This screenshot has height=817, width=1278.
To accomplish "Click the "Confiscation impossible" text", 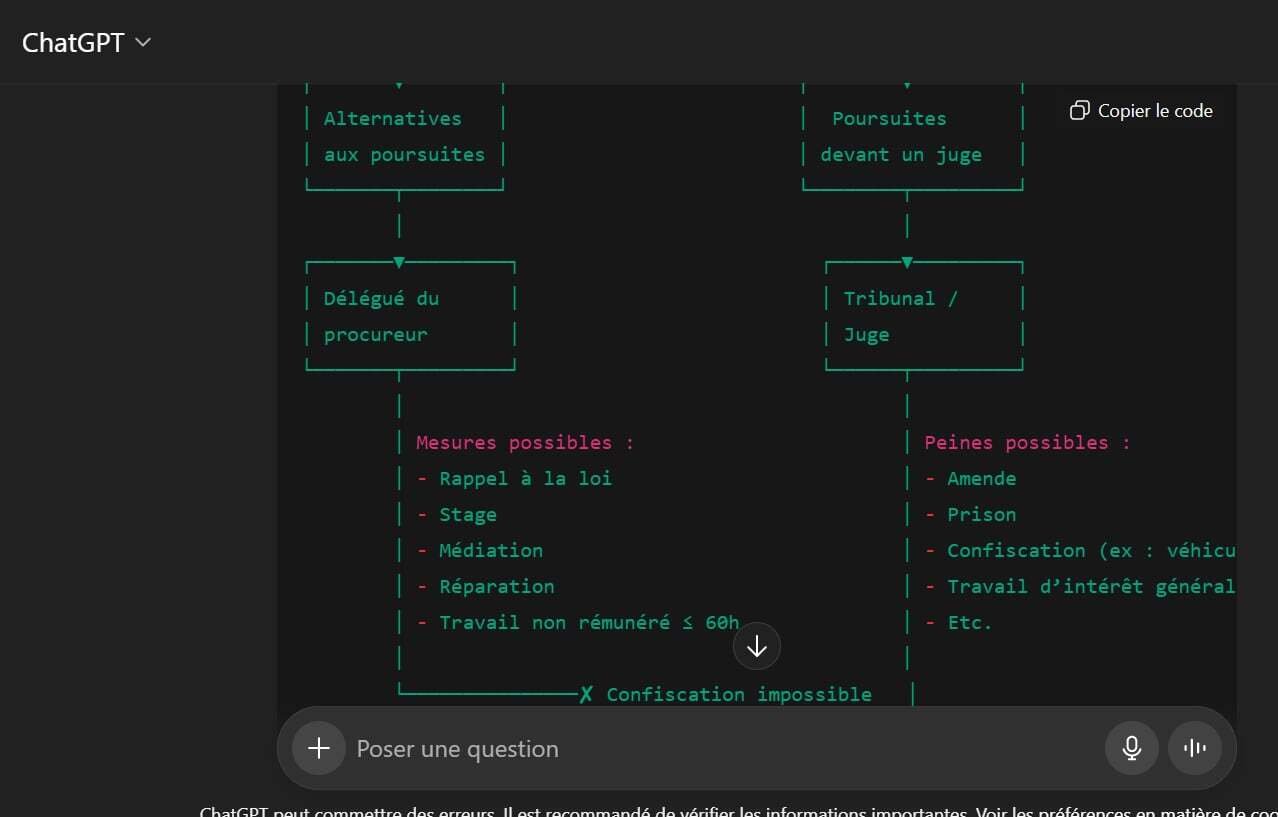I will point(738,694).
